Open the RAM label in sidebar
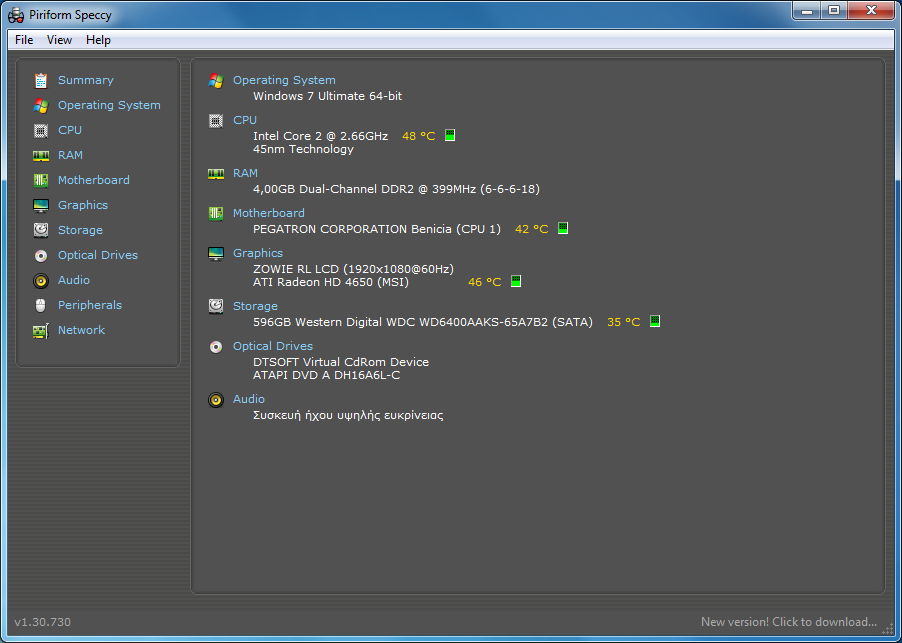 [70, 155]
